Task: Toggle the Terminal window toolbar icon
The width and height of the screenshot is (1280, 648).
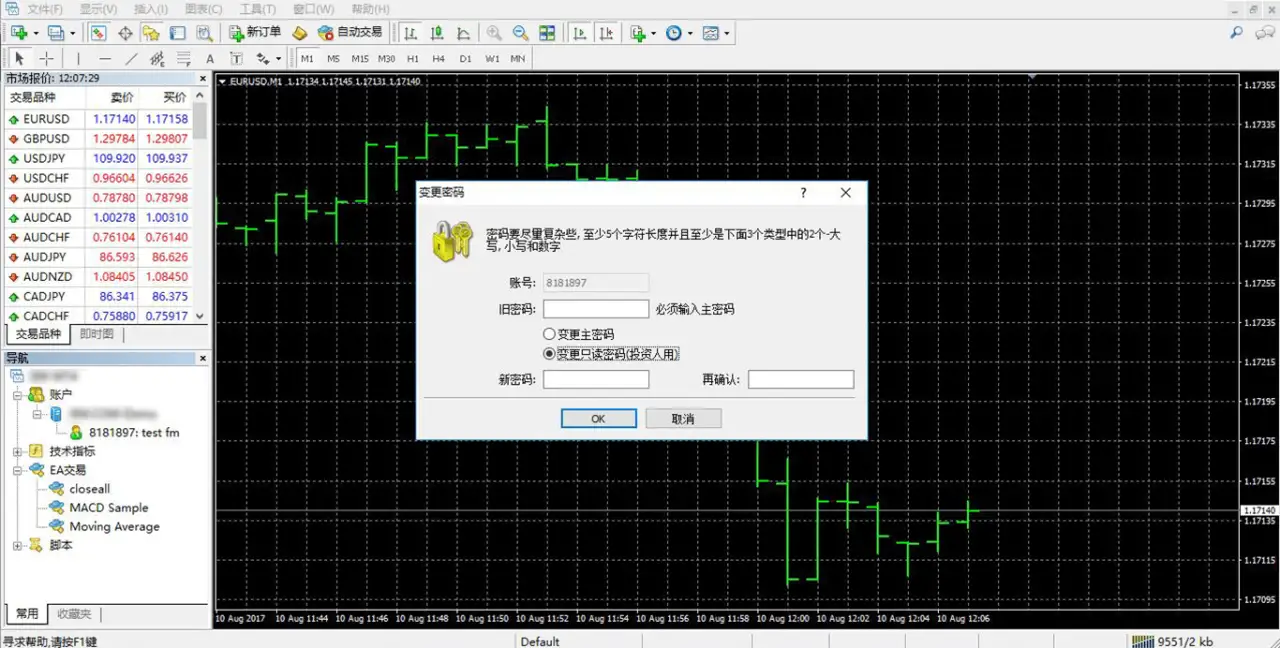Action: [x=177, y=33]
